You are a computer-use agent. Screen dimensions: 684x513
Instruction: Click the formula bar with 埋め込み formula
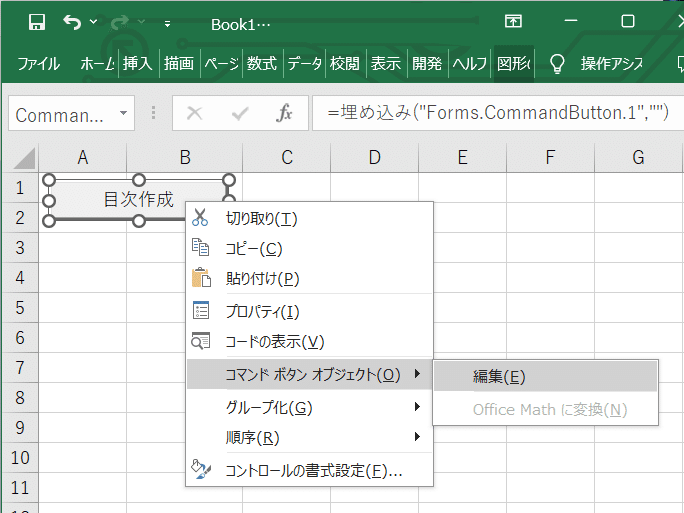tap(497, 113)
